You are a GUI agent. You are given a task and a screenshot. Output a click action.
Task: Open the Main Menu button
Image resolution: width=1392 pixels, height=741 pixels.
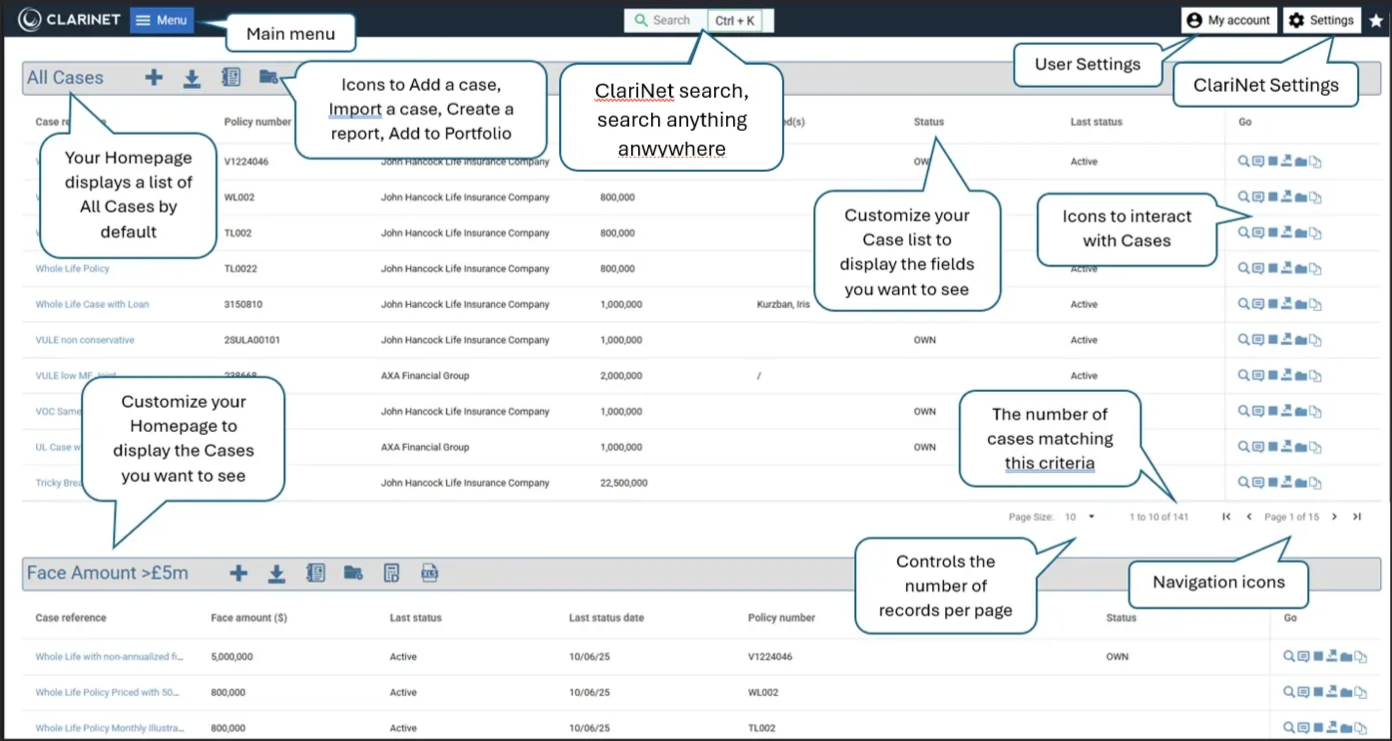(x=161, y=20)
